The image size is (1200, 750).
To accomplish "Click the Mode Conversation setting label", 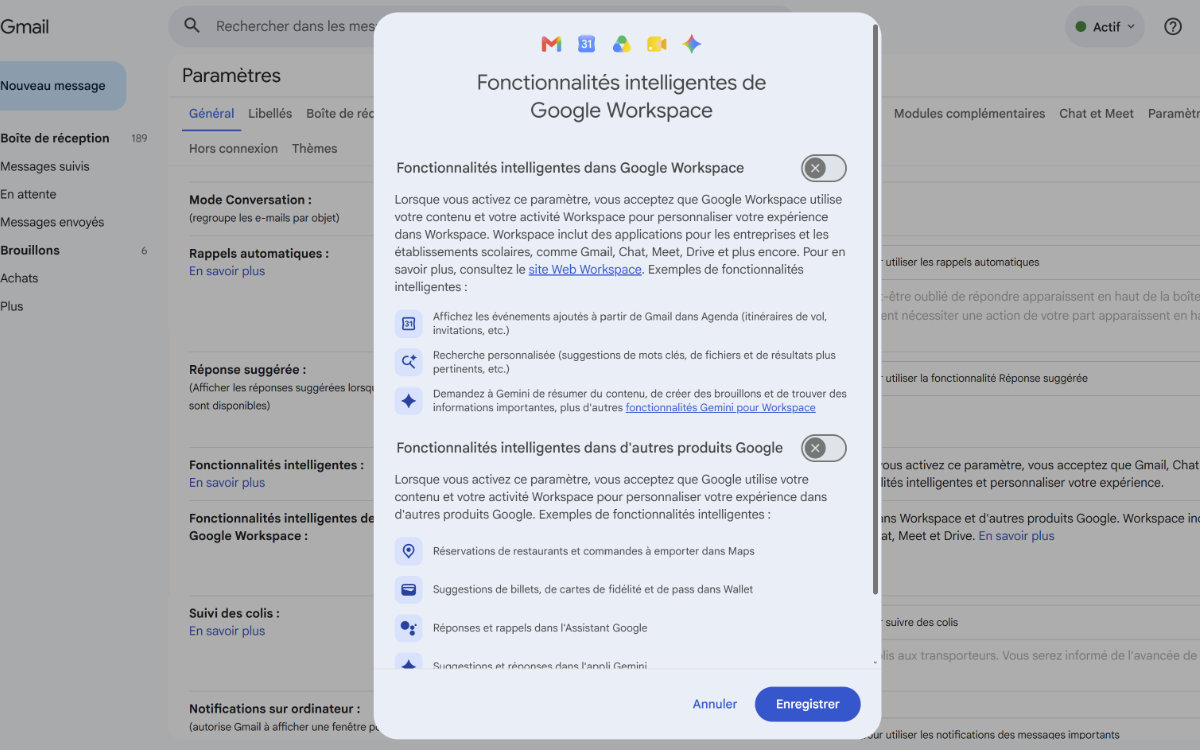I will tap(250, 200).
